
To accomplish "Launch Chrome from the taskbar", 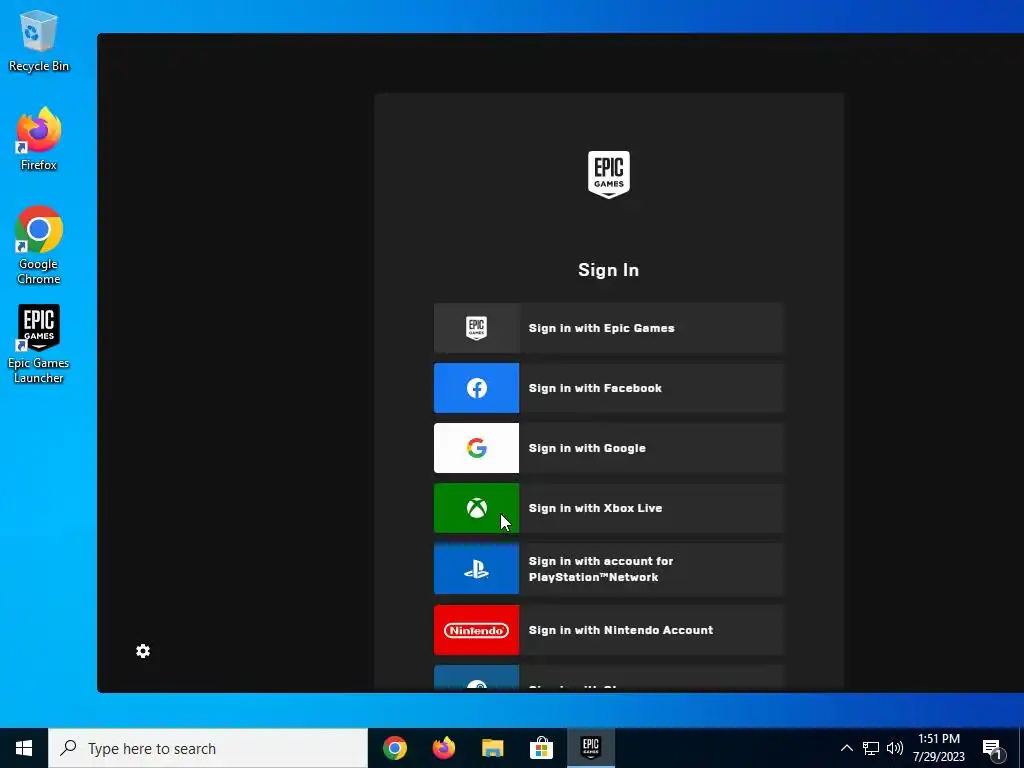I will (x=395, y=748).
